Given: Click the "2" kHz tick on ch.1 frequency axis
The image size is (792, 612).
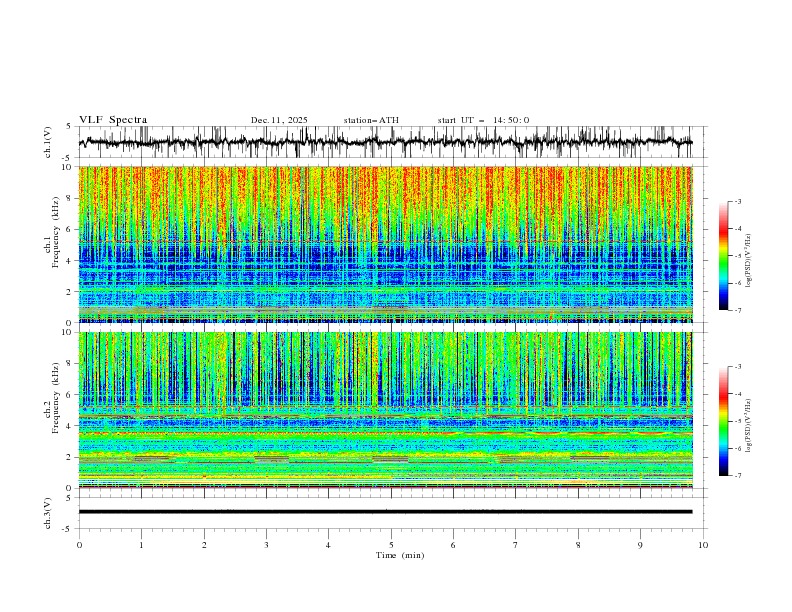Looking at the screenshot, I should click(x=71, y=291).
